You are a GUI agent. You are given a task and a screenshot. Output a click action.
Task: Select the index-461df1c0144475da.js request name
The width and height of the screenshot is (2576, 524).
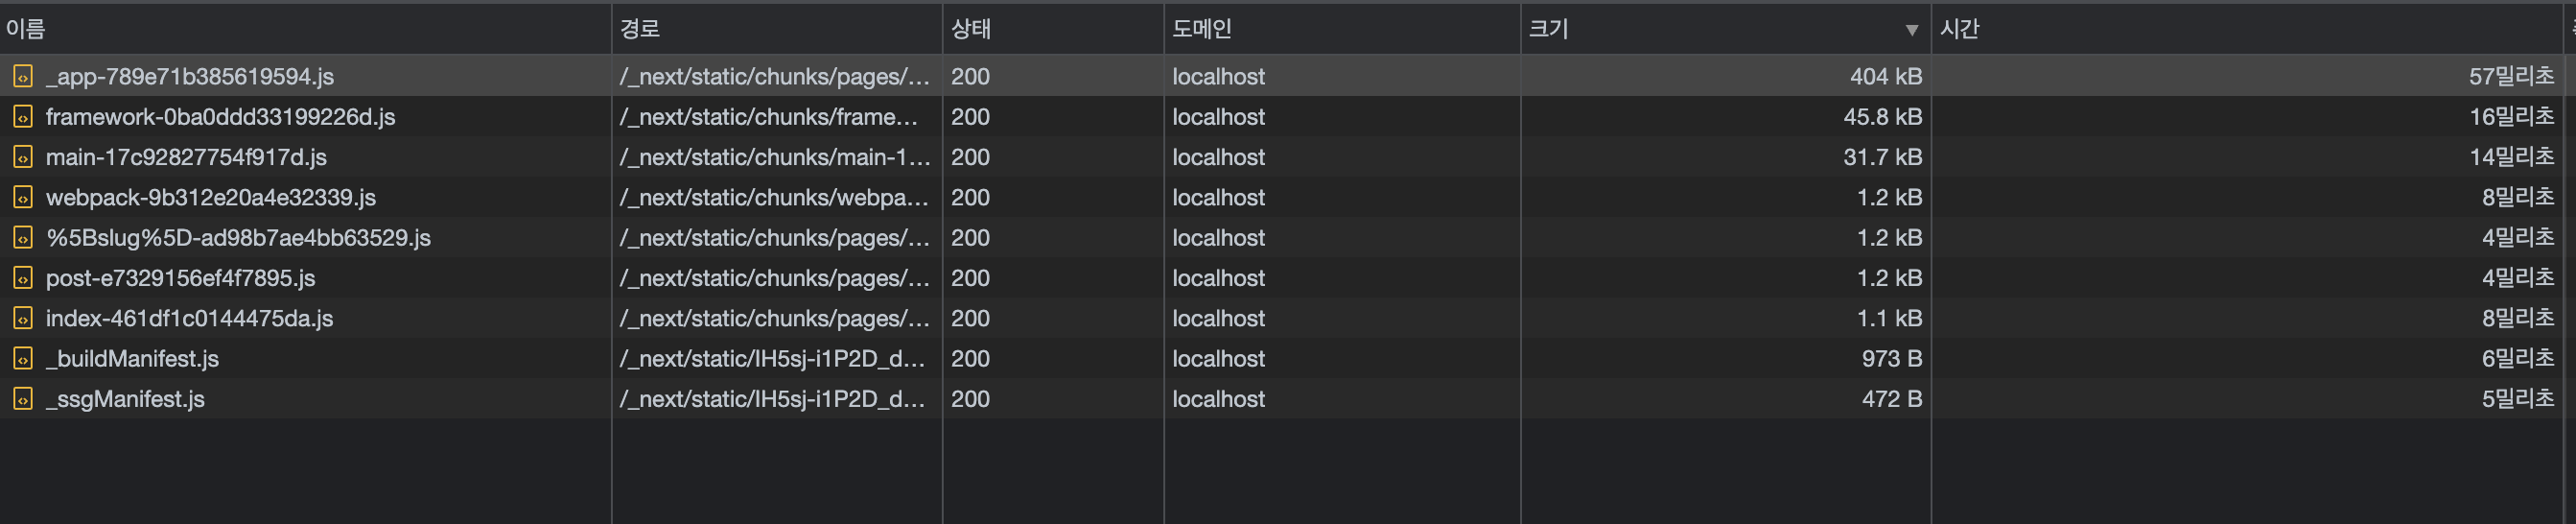pos(189,318)
